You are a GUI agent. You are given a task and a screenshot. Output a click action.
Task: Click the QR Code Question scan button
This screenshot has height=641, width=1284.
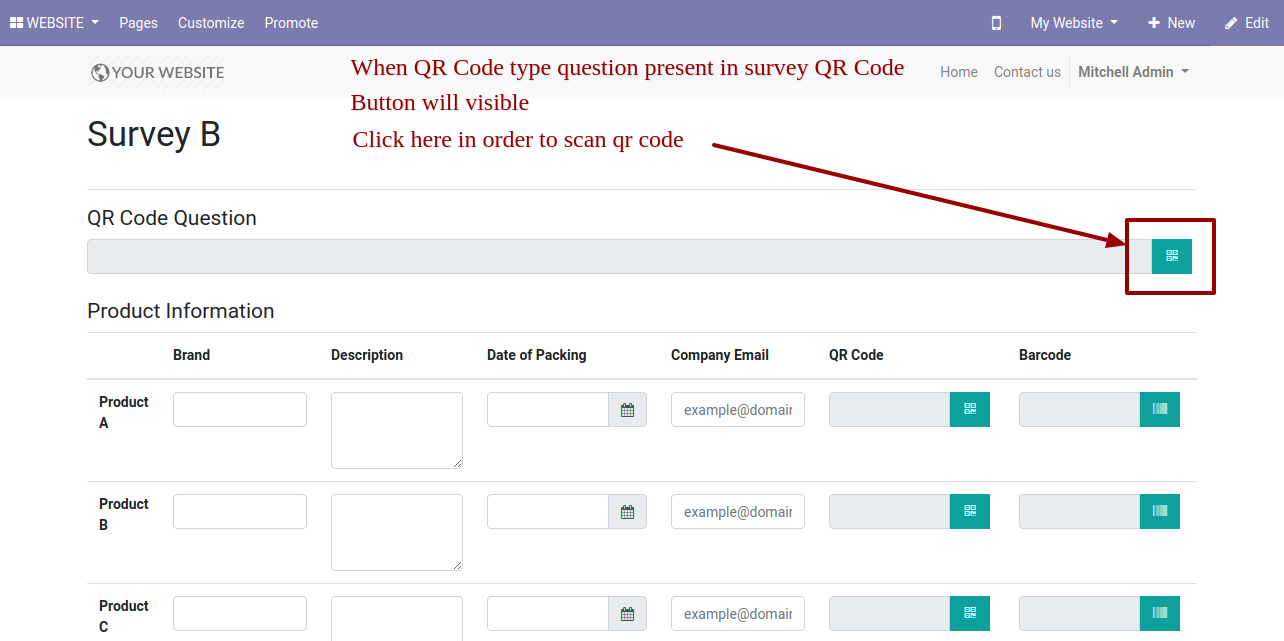tap(1171, 256)
